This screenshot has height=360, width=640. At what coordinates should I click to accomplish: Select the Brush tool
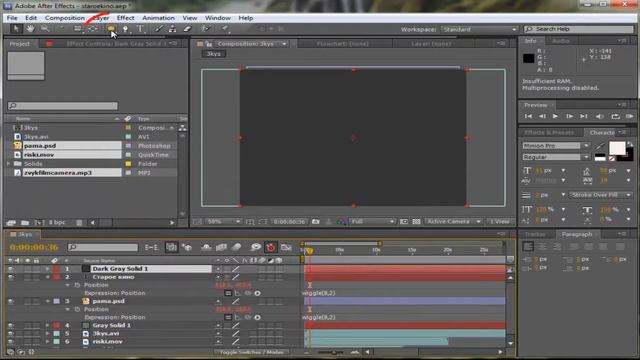pyautogui.click(x=158, y=29)
